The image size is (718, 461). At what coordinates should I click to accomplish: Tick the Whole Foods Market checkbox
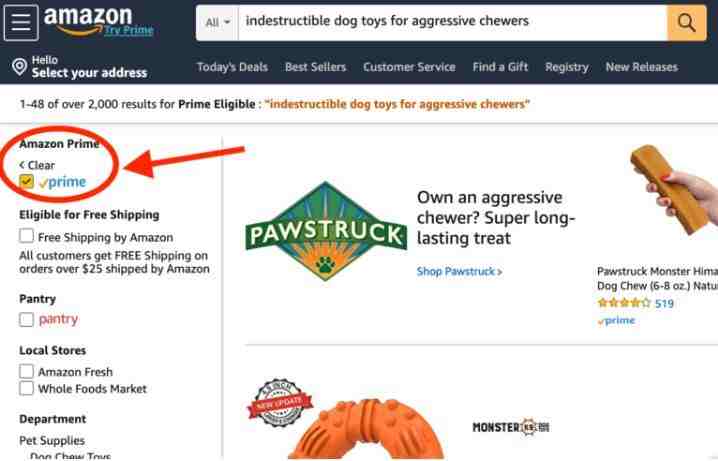(27, 388)
